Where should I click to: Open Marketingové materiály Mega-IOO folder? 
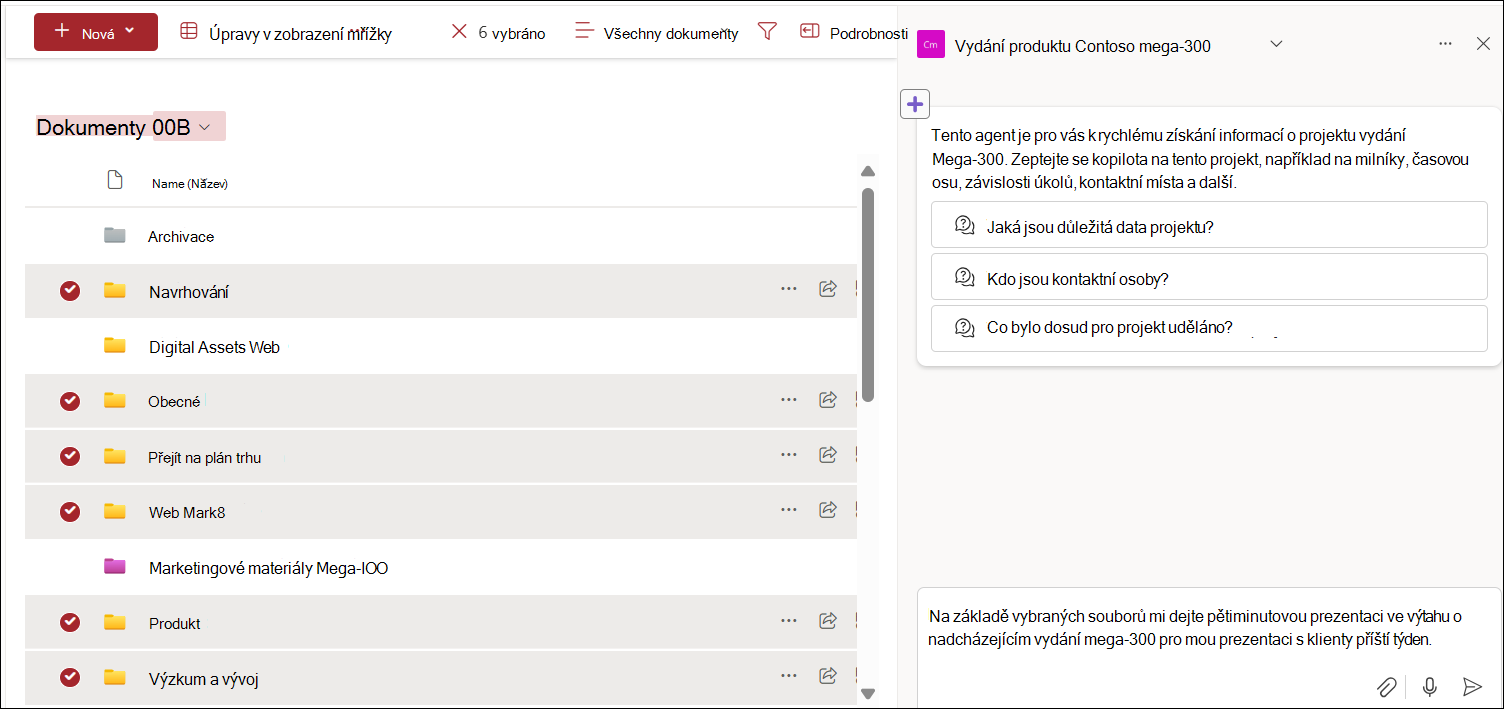[268, 568]
